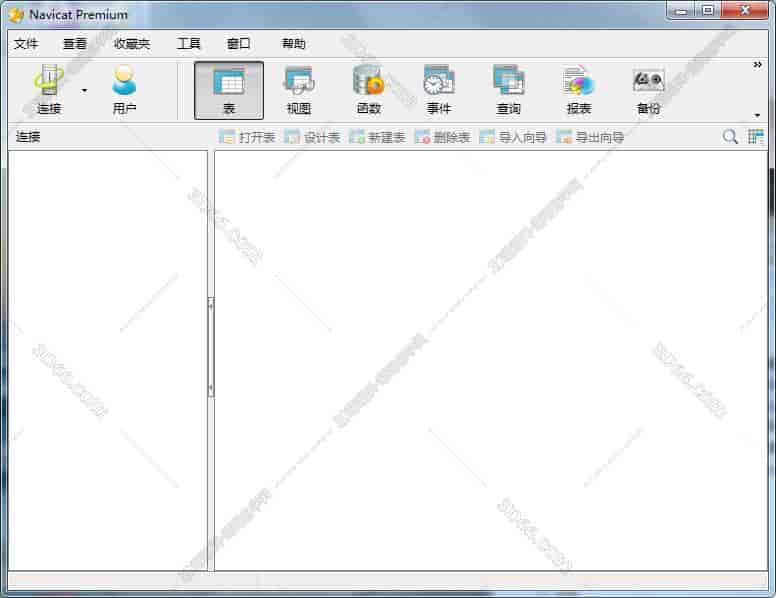Open the 收藏夹 (Favorites) menu
Image resolution: width=776 pixels, height=598 pixels.
click(132, 44)
